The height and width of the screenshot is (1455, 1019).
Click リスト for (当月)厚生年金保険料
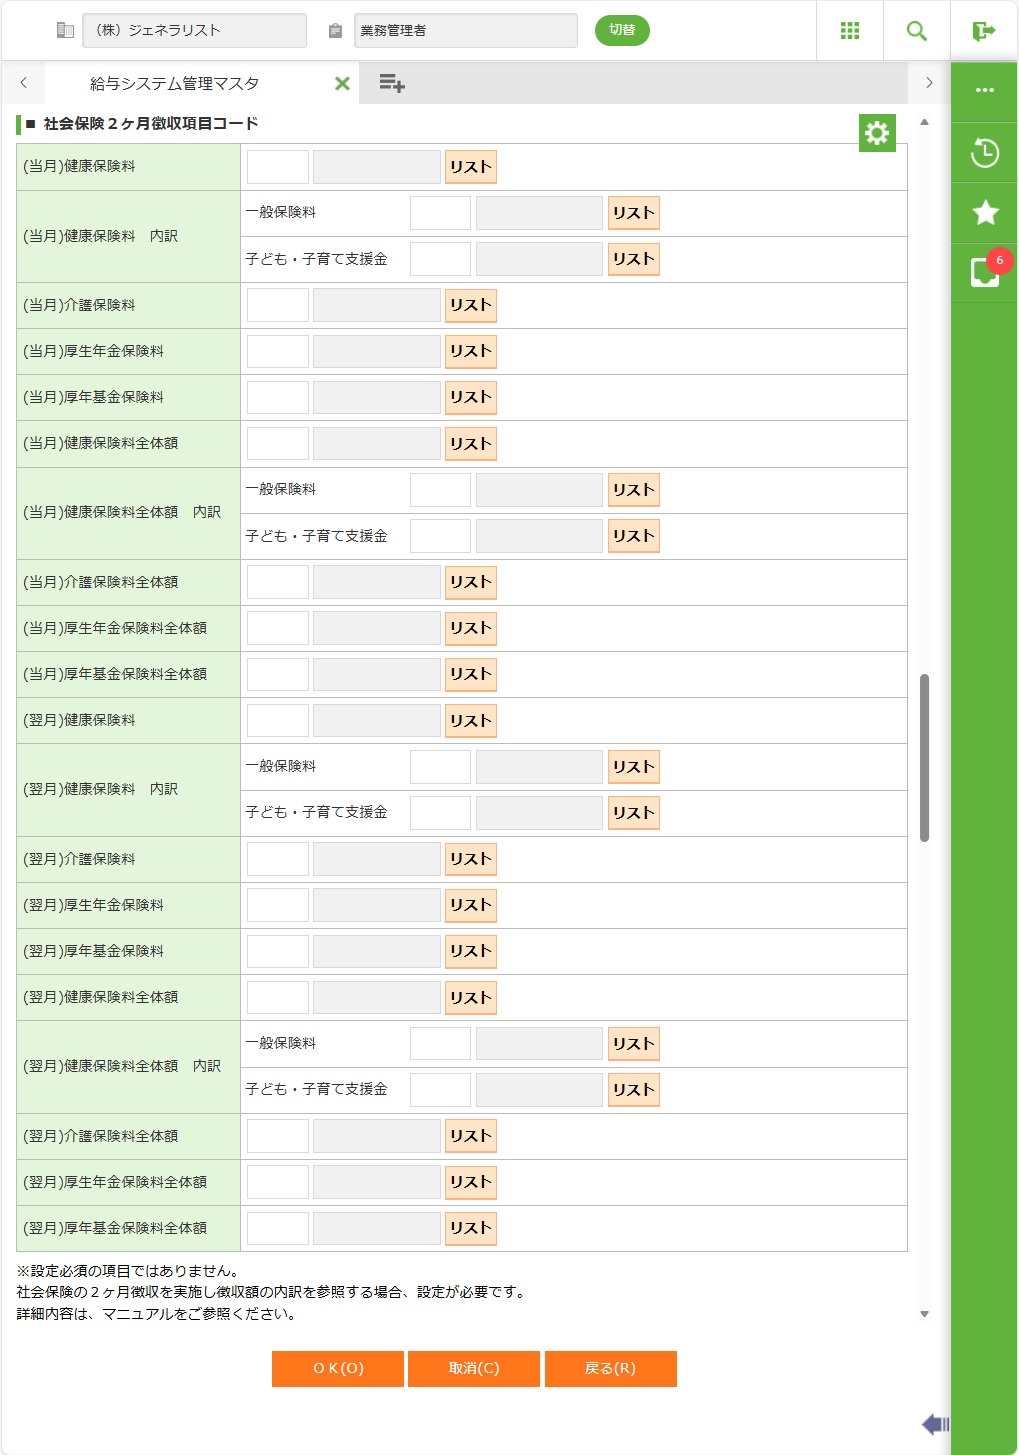[470, 351]
